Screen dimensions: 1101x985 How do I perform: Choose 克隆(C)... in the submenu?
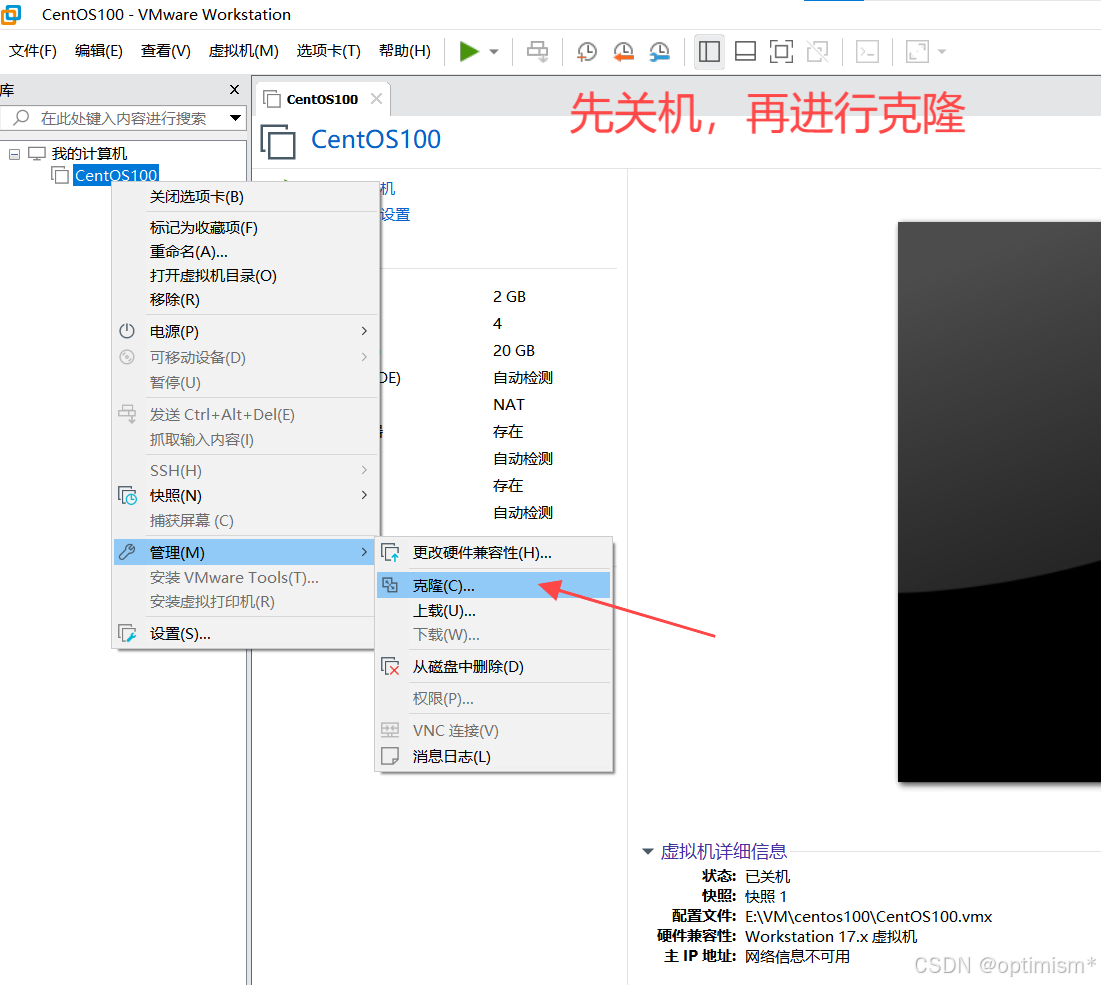[494, 586]
